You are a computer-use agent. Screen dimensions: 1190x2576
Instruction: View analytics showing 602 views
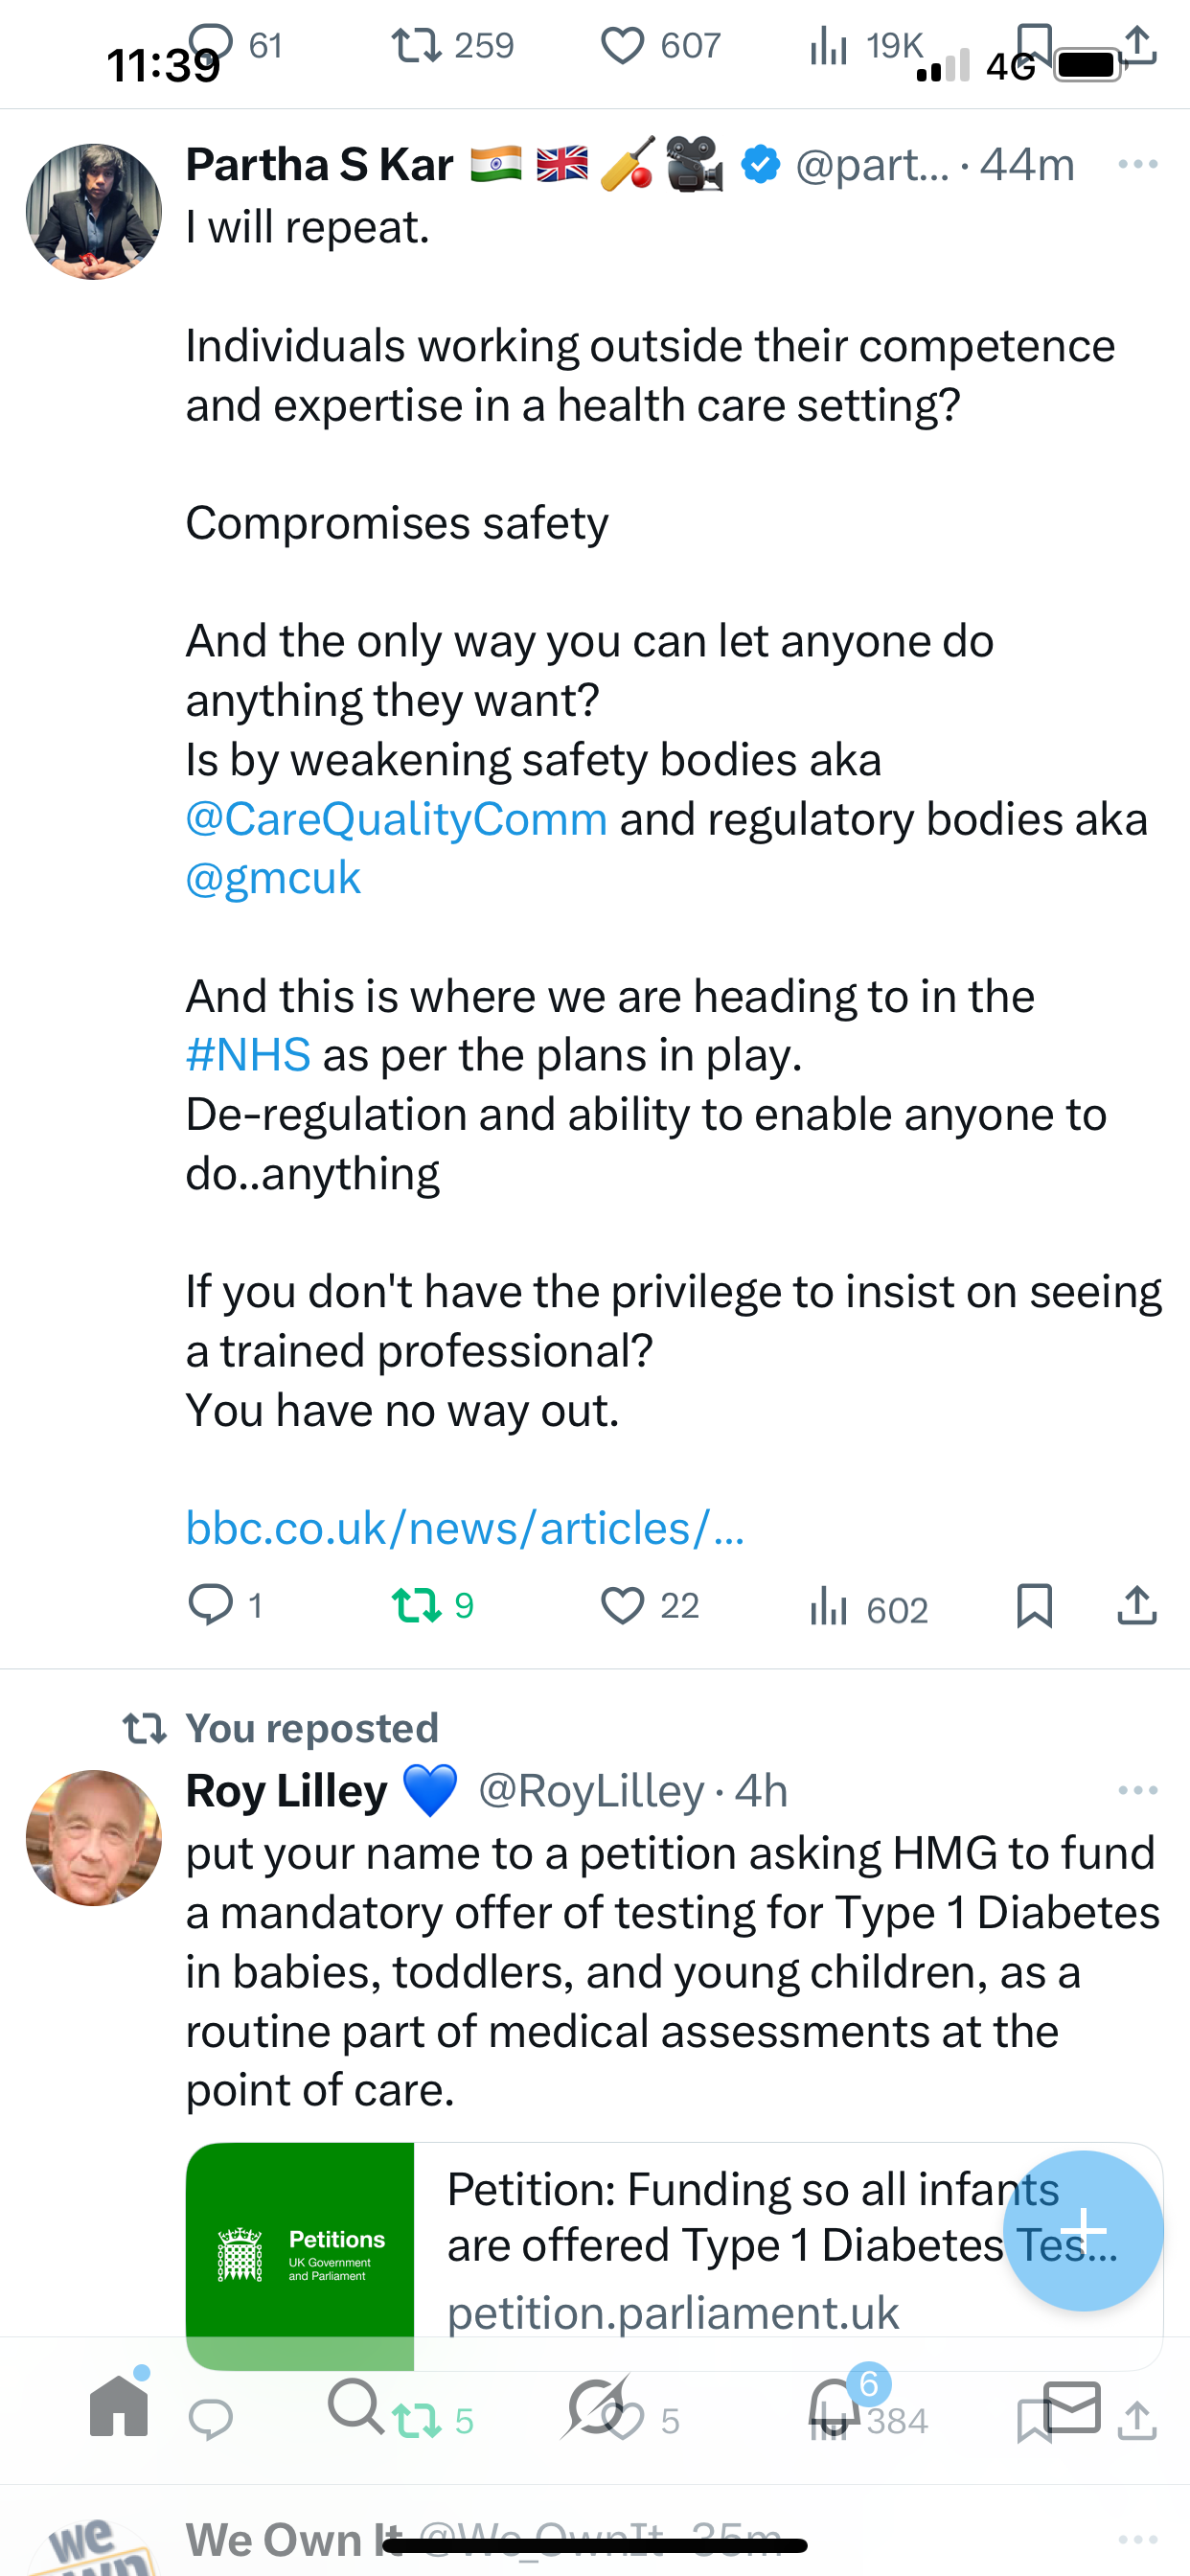pos(829,1607)
